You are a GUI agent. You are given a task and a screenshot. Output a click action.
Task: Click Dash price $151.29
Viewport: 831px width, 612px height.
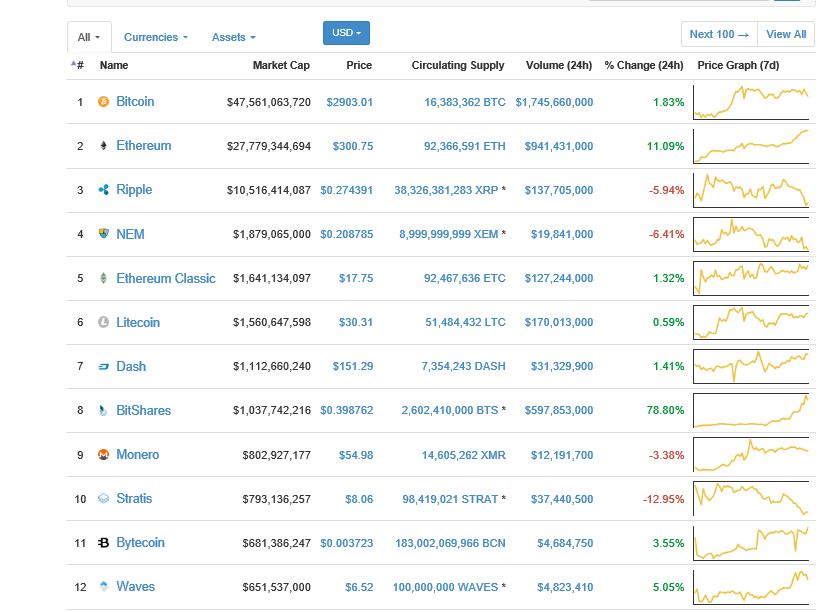coord(352,366)
